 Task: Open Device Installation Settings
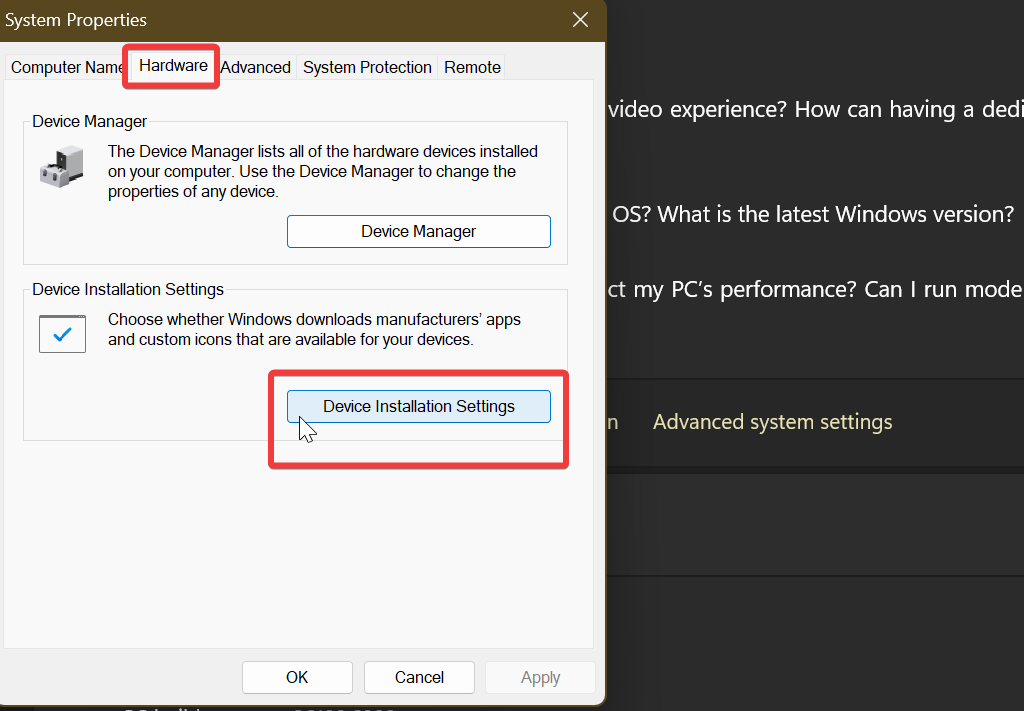(418, 406)
